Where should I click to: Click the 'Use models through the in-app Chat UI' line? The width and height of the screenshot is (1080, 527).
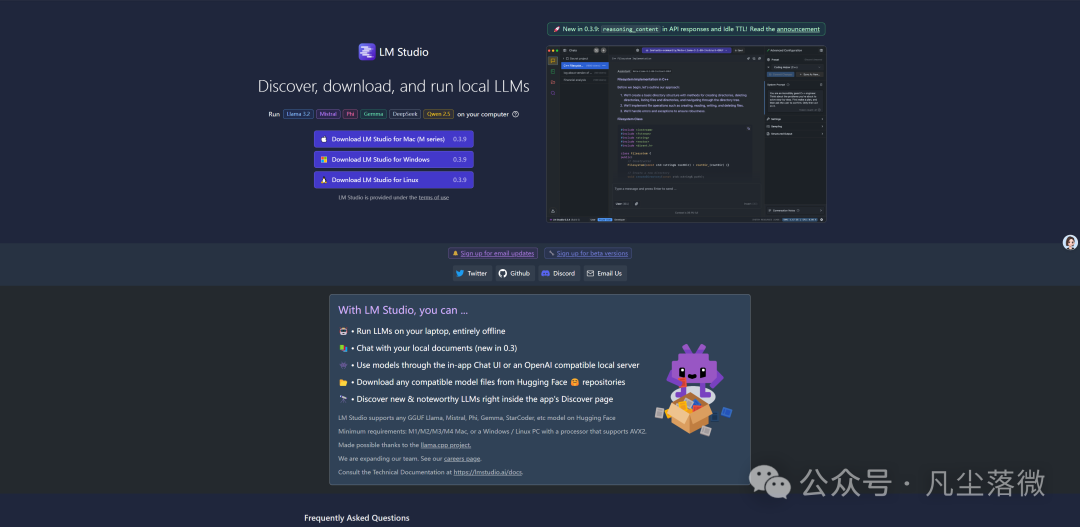(497, 365)
